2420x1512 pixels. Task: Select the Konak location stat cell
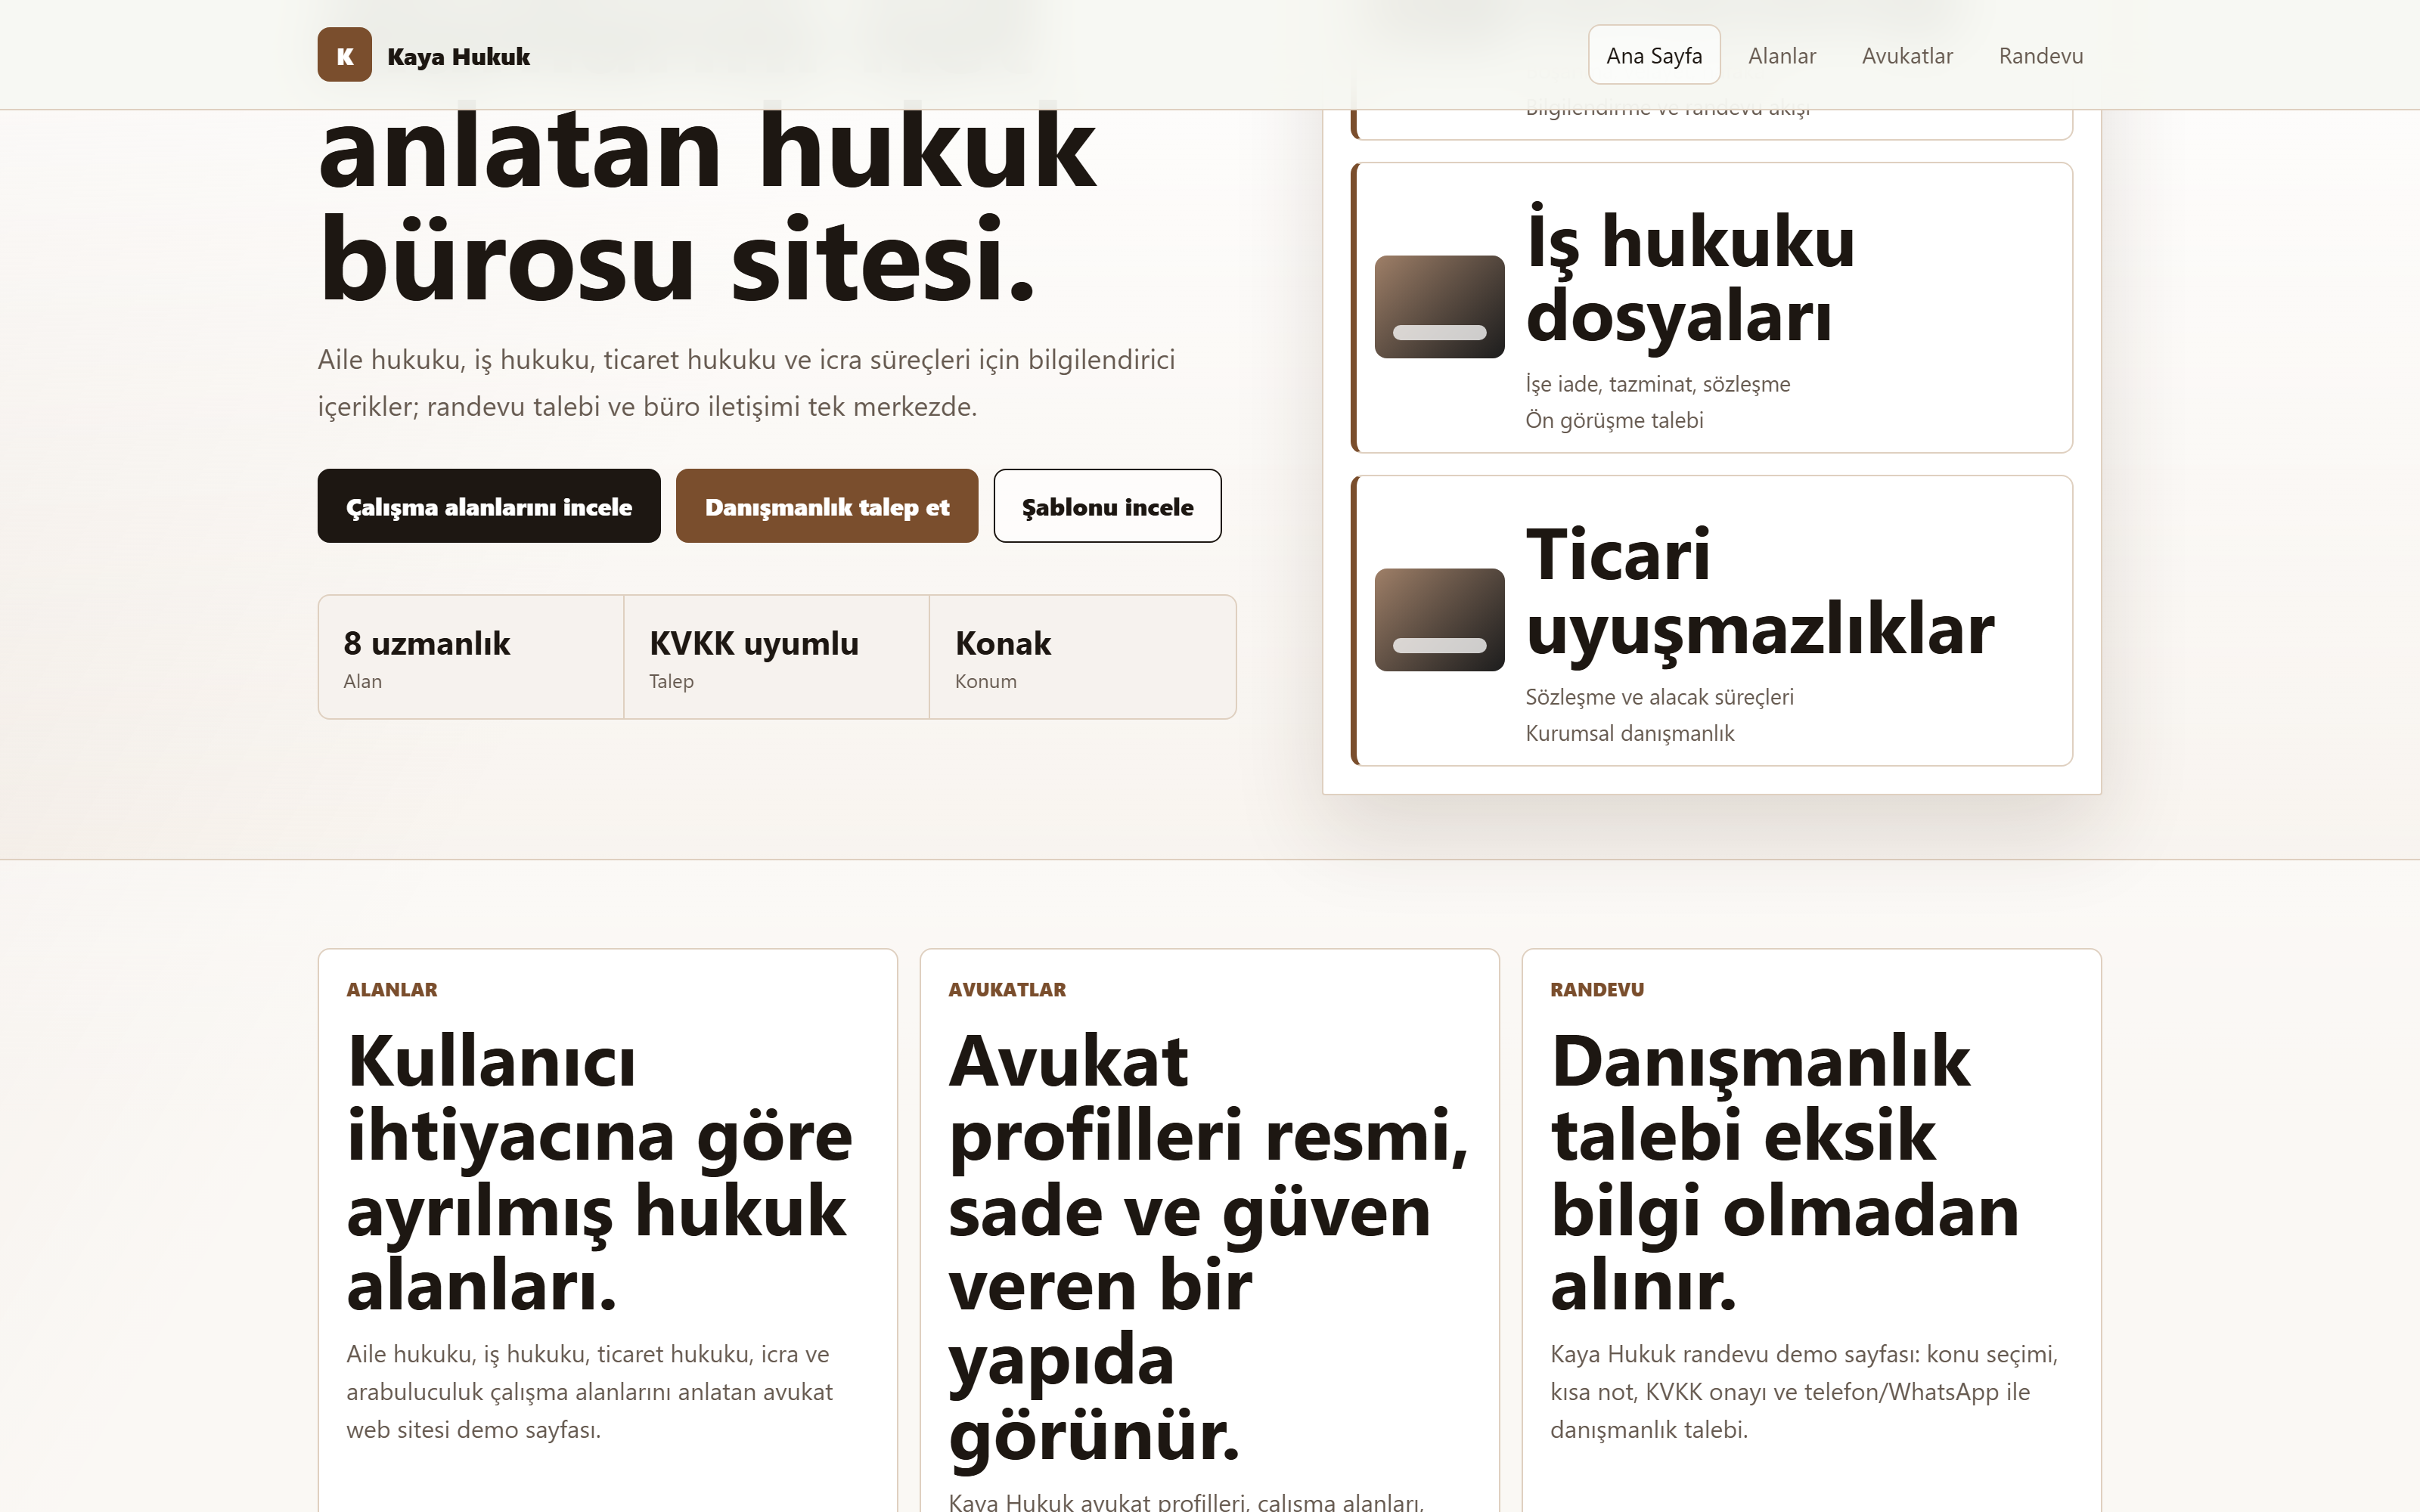click(x=1082, y=657)
